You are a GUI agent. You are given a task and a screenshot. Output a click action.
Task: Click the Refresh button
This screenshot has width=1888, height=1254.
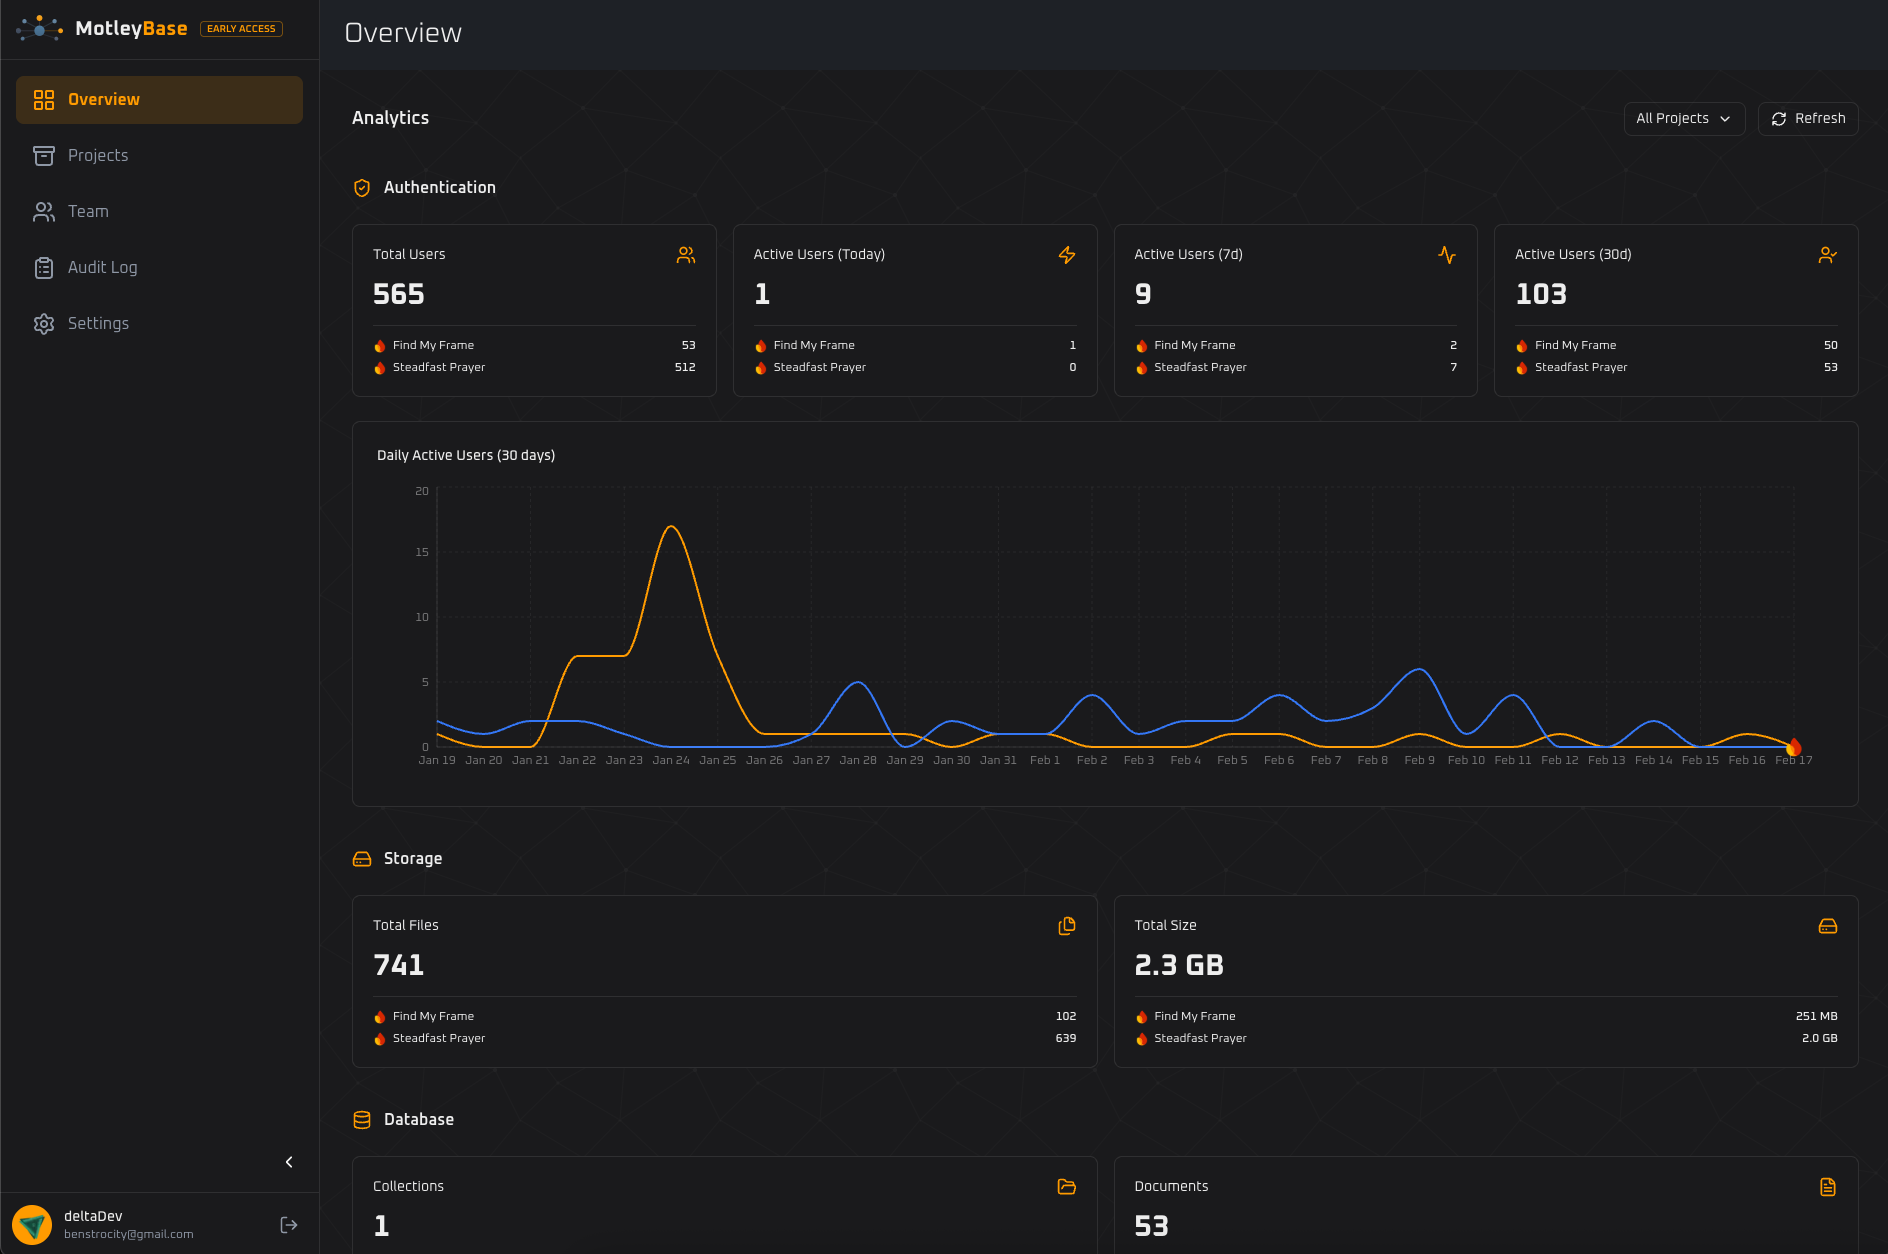[1808, 118]
